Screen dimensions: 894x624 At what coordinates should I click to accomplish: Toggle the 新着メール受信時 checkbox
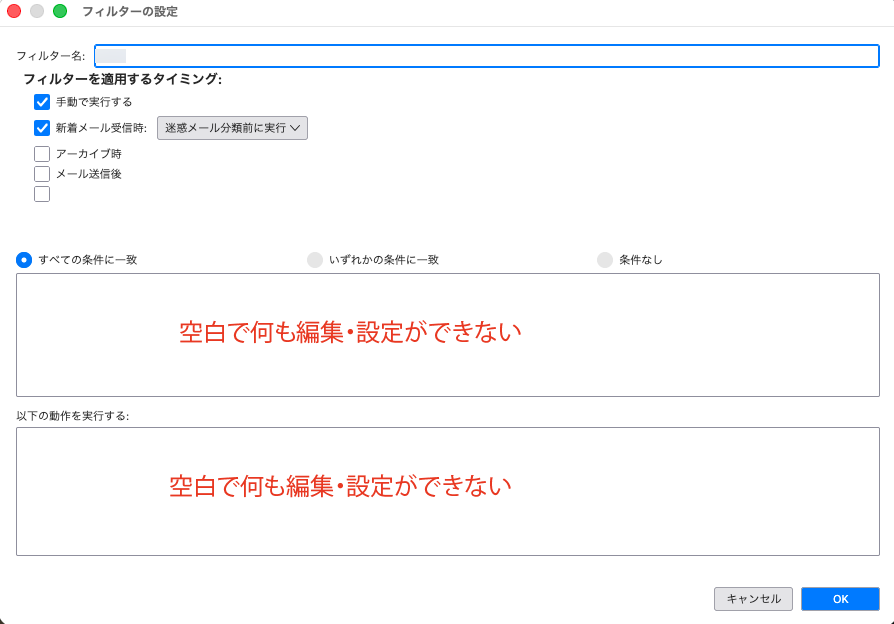[x=42, y=128]
